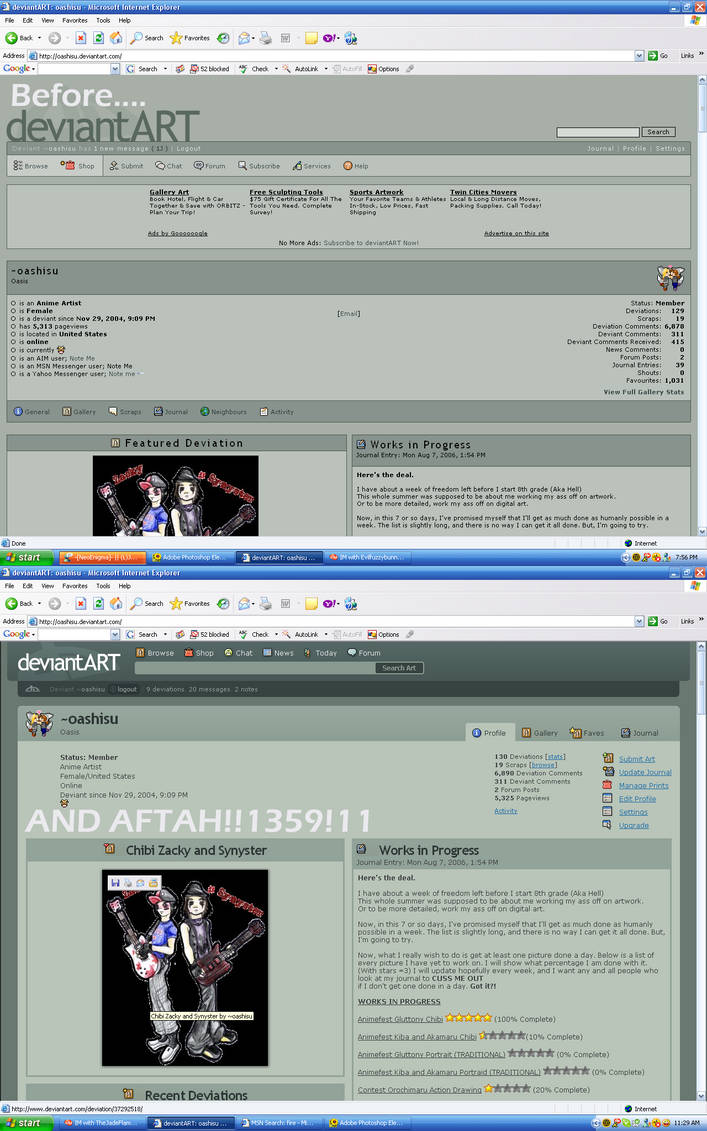This screenshot has height=1131, width=707.
Task: Click Print icon in top browser toolbar
Action: tap(265, 38)
